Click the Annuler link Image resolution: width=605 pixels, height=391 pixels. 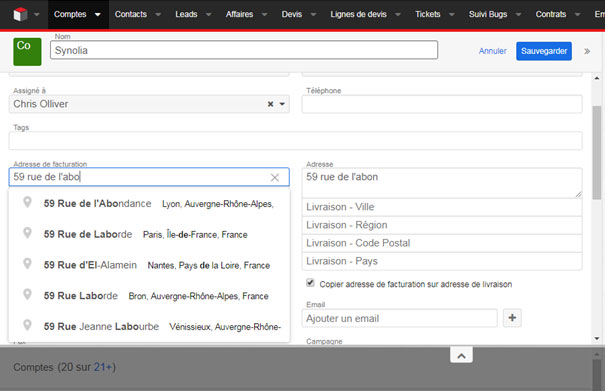tap(492, 51)
